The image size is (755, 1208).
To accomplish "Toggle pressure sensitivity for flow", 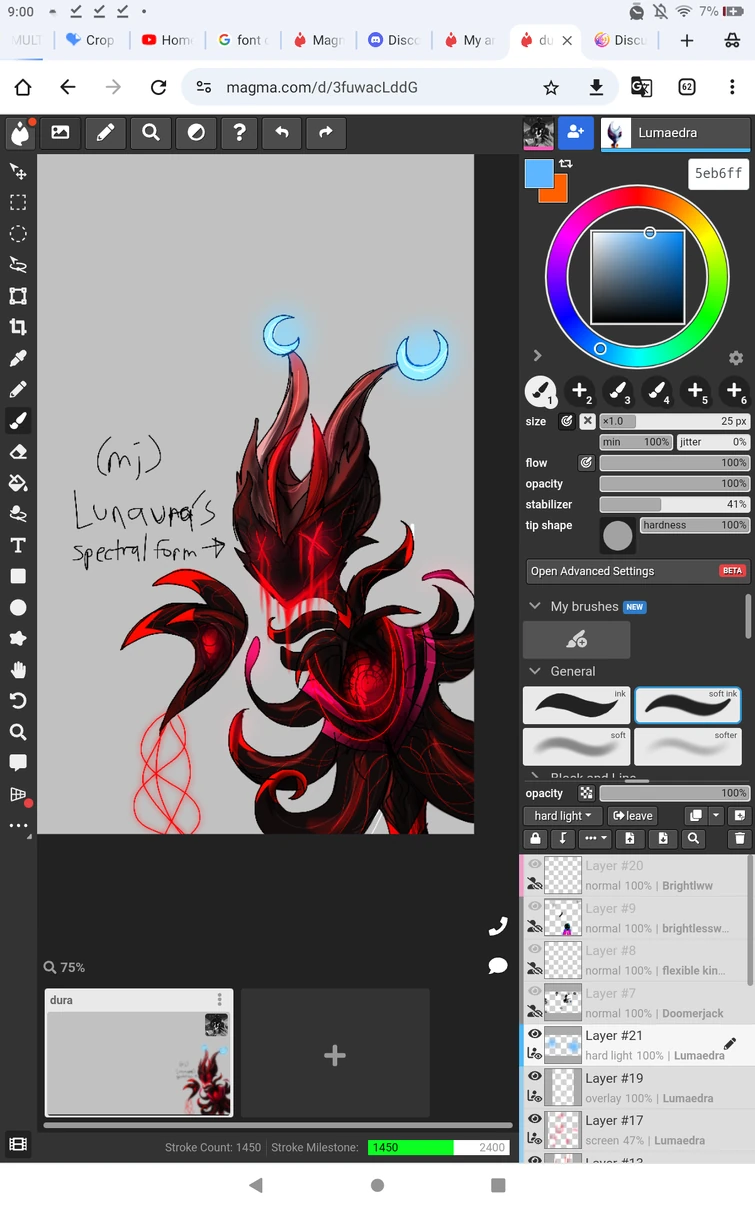I will pos(586,463).
